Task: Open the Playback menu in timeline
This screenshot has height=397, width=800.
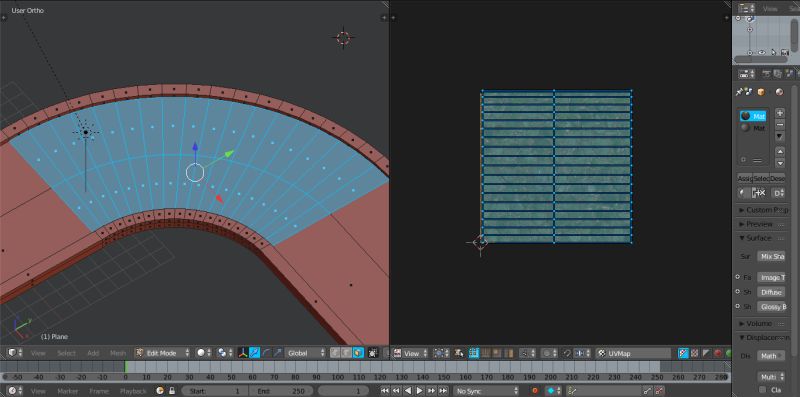Action: [134, 391]
